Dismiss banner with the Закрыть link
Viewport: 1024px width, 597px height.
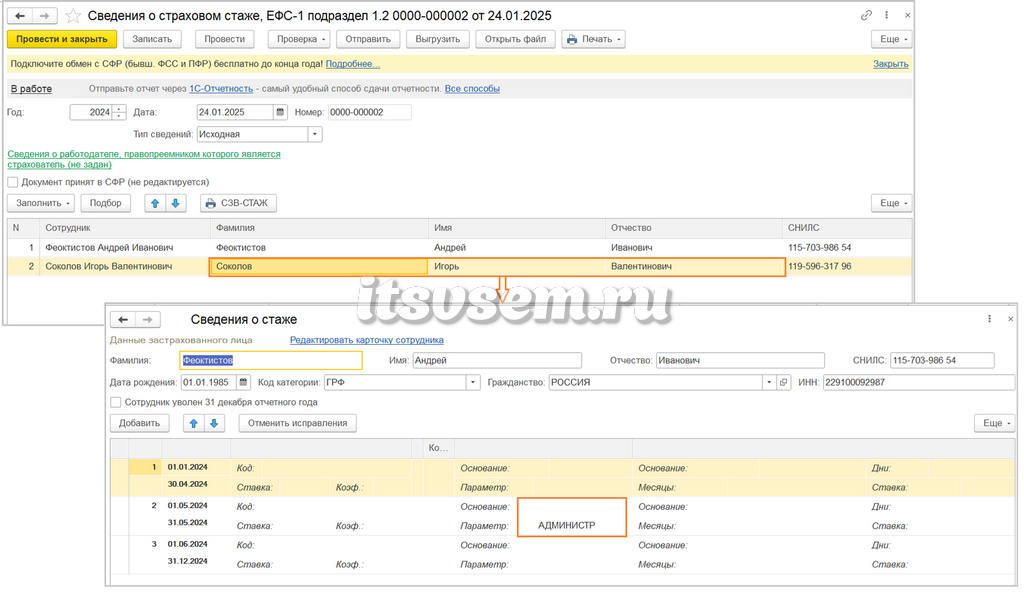click(891, 64)
